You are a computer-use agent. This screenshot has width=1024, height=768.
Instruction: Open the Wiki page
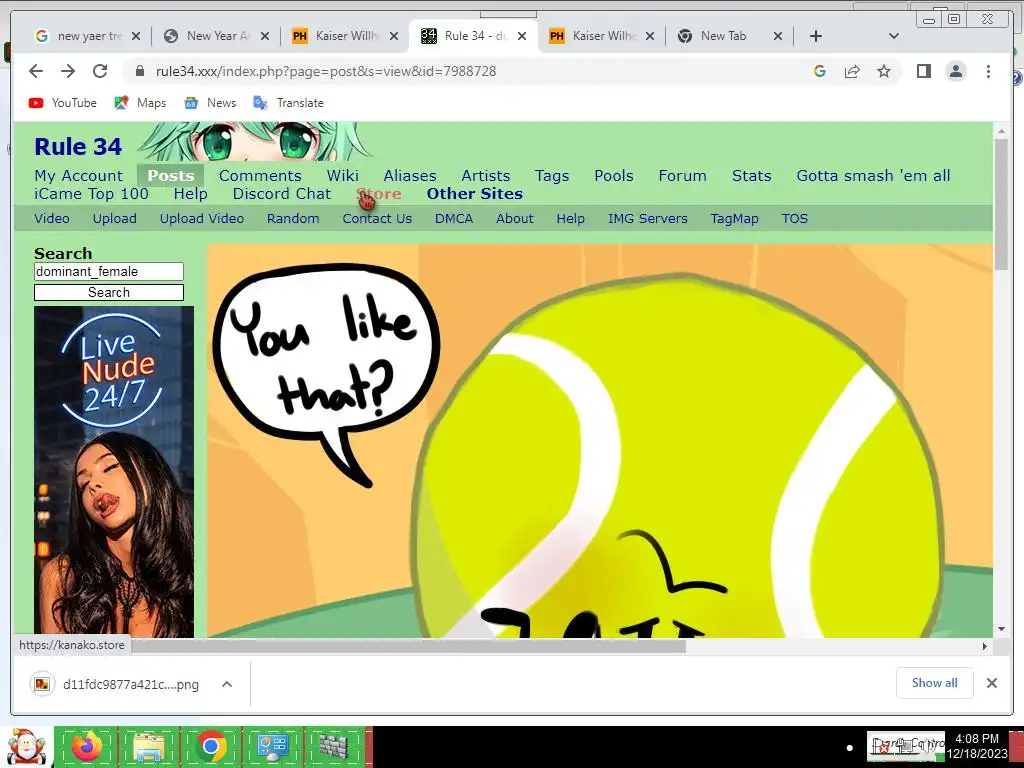coord(343,176)
